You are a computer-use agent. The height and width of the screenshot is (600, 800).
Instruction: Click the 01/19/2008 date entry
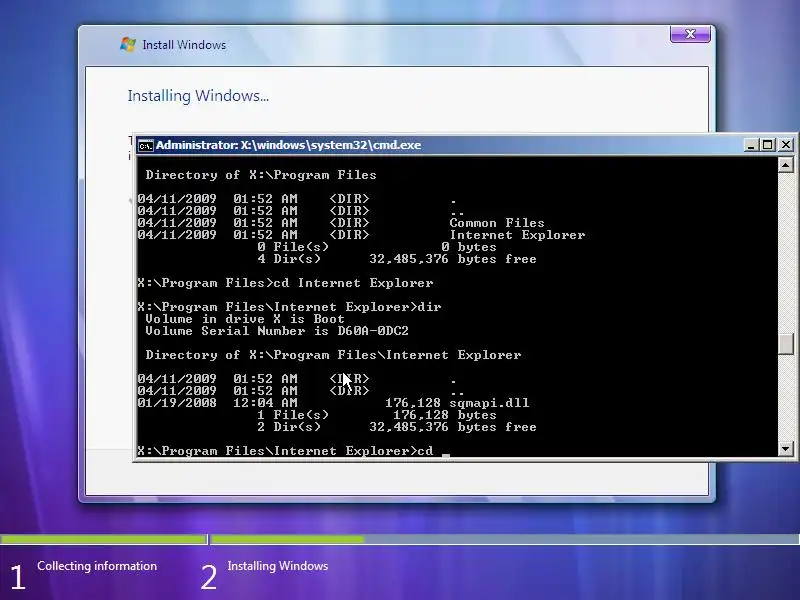[177, 403]
